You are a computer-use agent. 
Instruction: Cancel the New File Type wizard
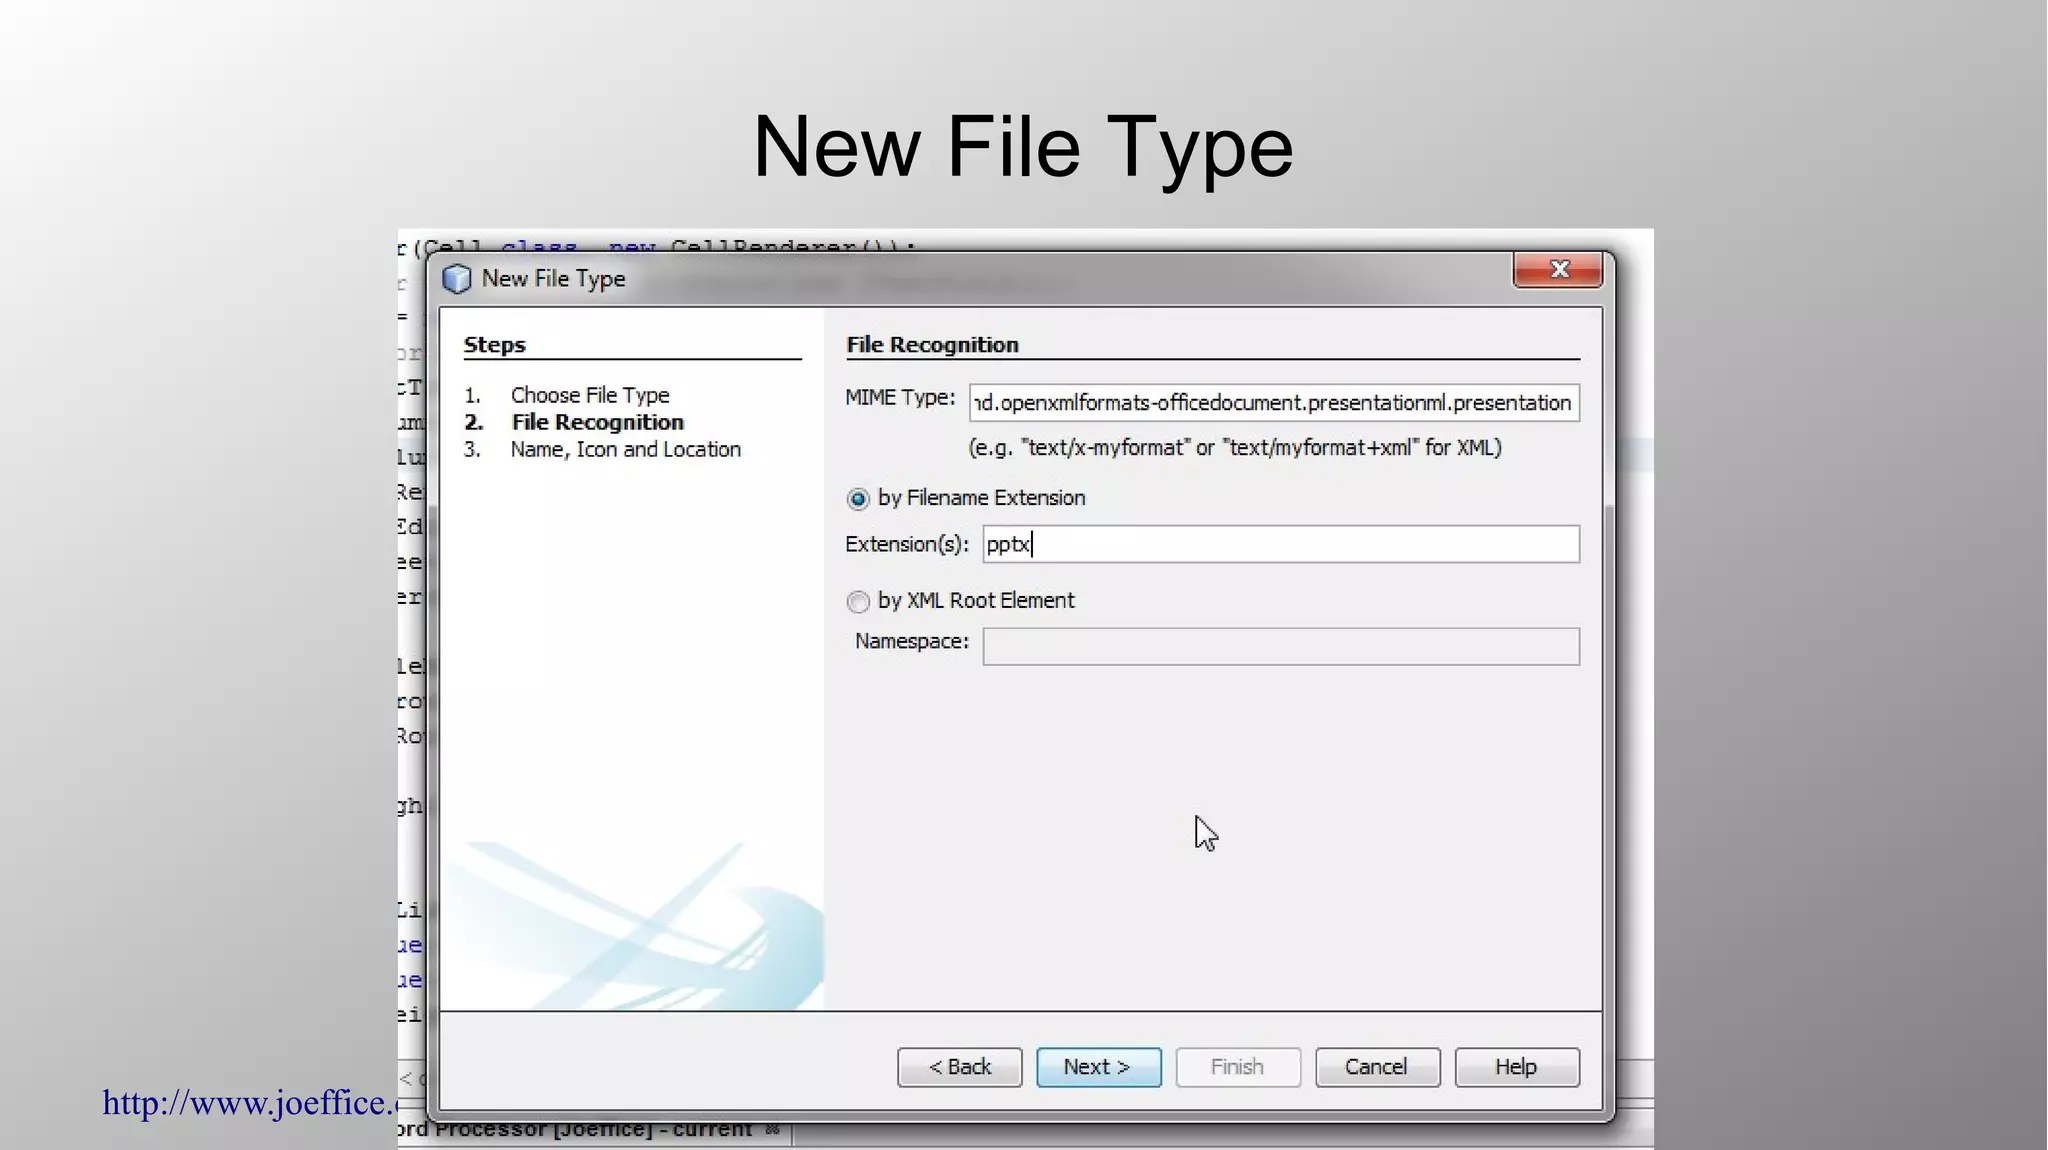[1377, 1067]
